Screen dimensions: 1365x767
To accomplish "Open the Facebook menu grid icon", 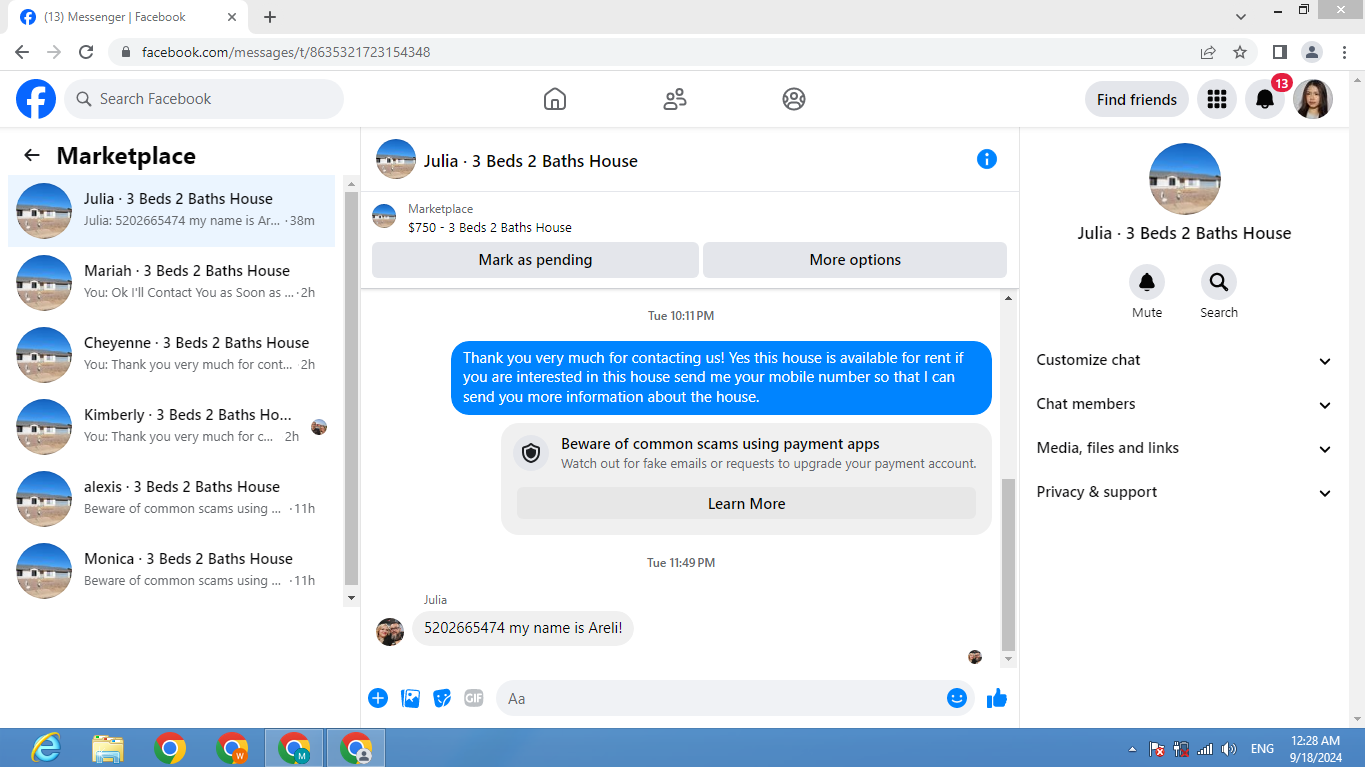I will pos(1217,99).
